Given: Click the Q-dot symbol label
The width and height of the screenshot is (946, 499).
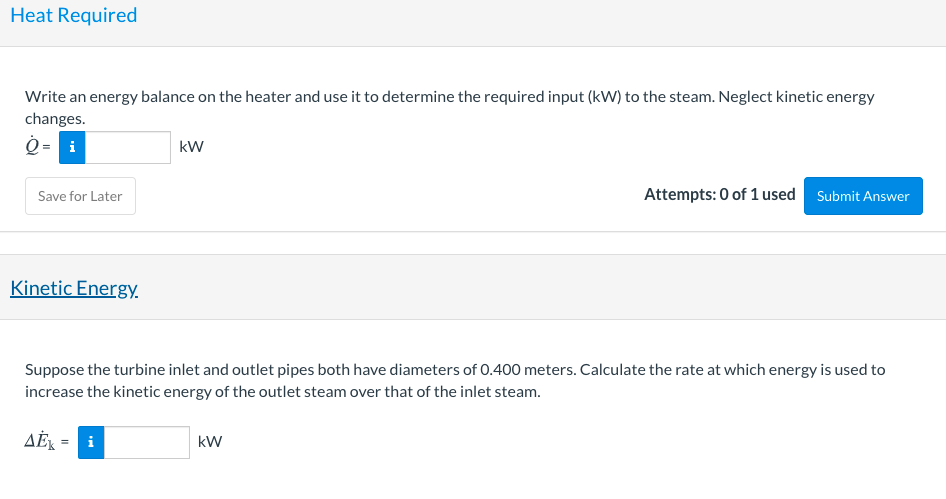Looking at the screenshot, I should (33, 147).
